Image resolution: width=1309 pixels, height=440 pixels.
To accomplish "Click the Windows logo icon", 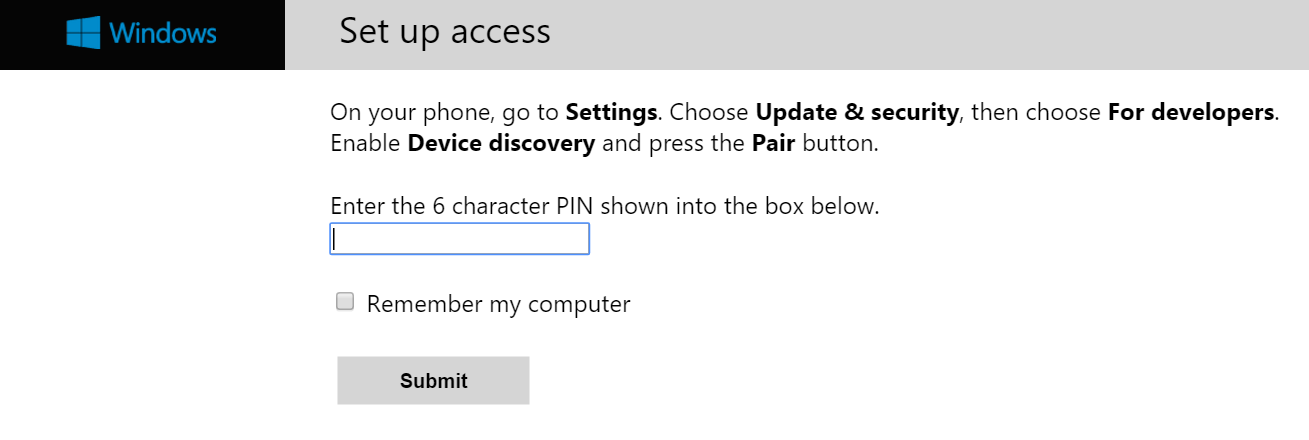I will tap(84, 33).
